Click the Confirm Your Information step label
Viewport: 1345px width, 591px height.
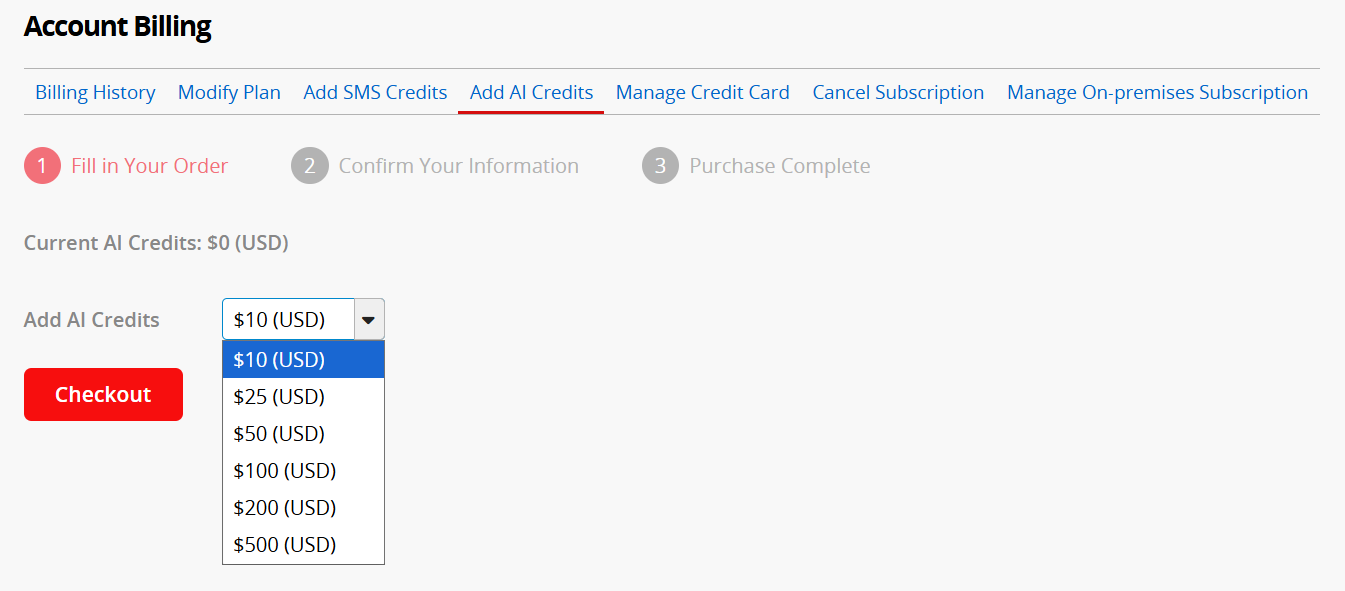pos(458,166)
